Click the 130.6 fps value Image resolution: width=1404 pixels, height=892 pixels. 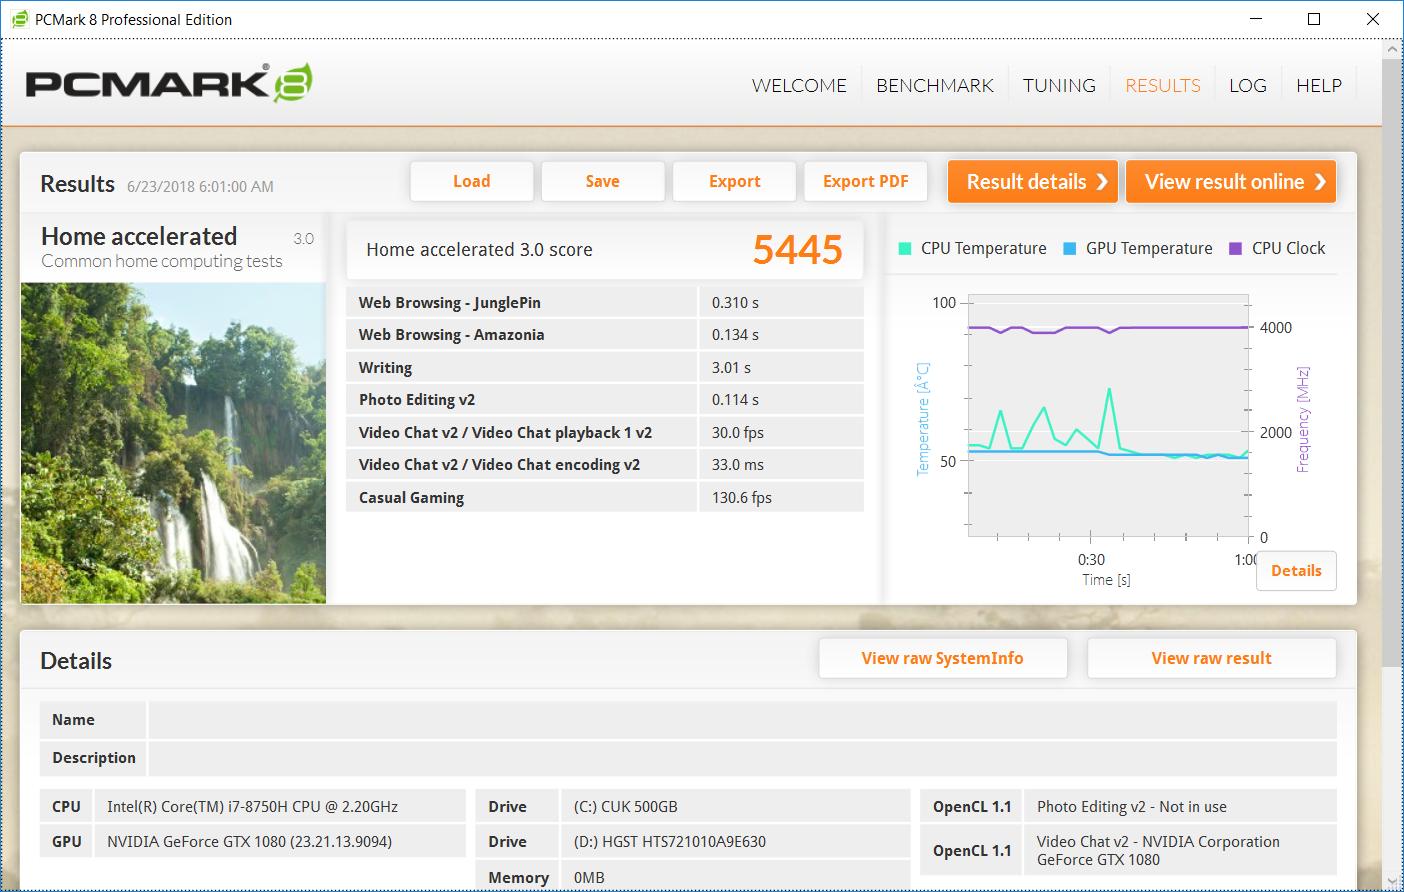[x=742, y=498]
